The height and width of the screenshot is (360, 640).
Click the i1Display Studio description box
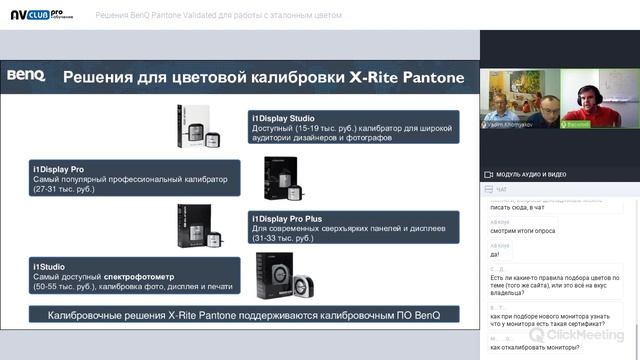(x=353, y=127)
